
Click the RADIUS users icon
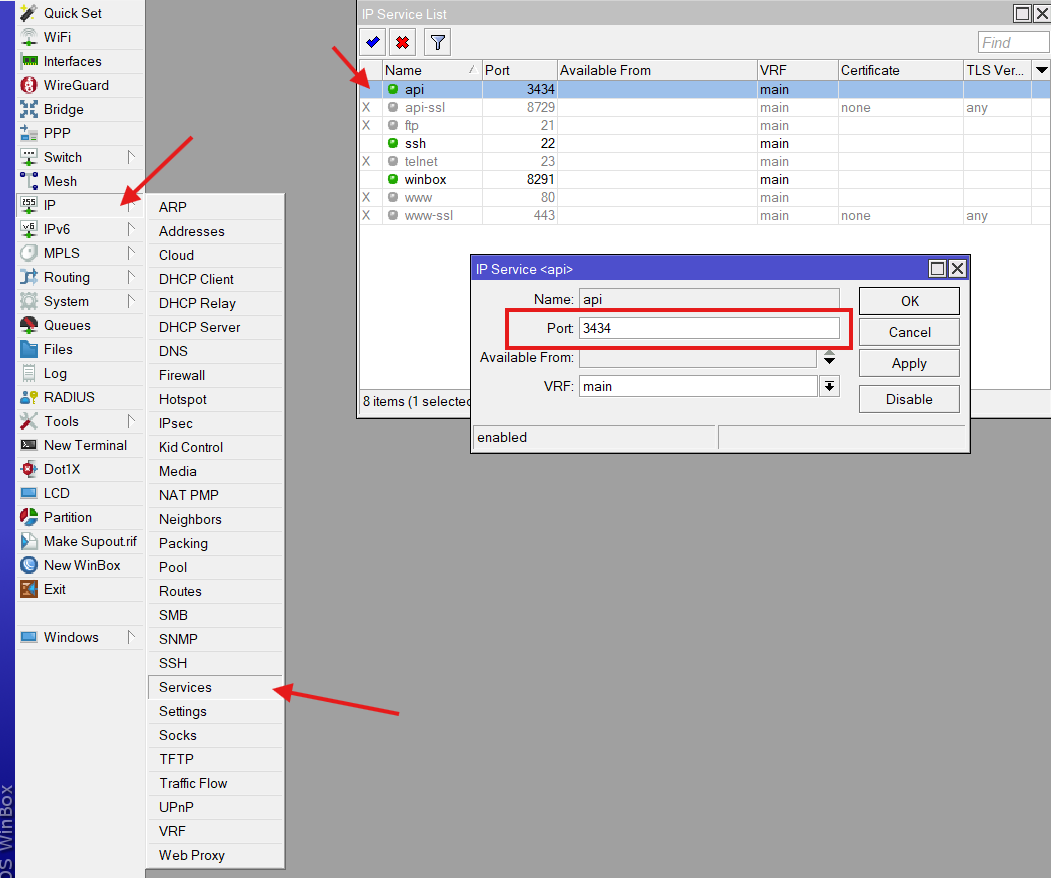(29, 397)
